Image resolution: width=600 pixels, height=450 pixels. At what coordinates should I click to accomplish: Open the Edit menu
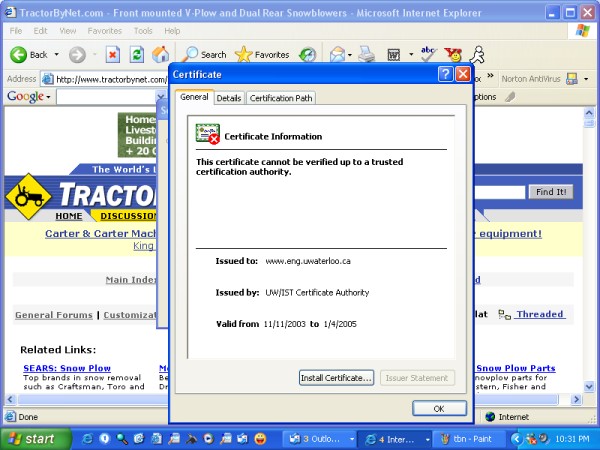click(40, 31)
